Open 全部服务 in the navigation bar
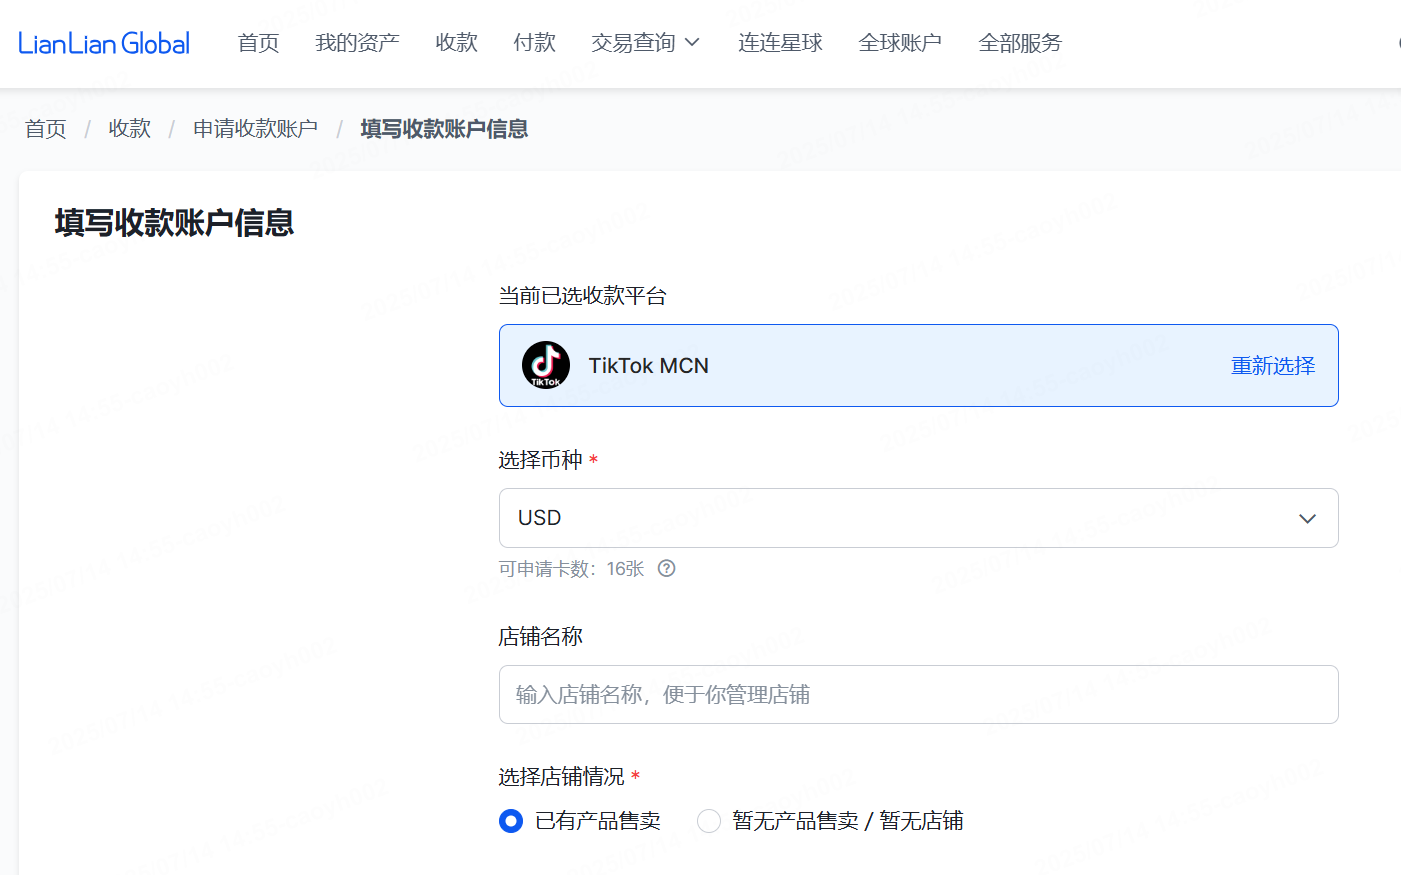Image resolution: width=1401 pixels, height=875 pixels. pos(1020,43)
